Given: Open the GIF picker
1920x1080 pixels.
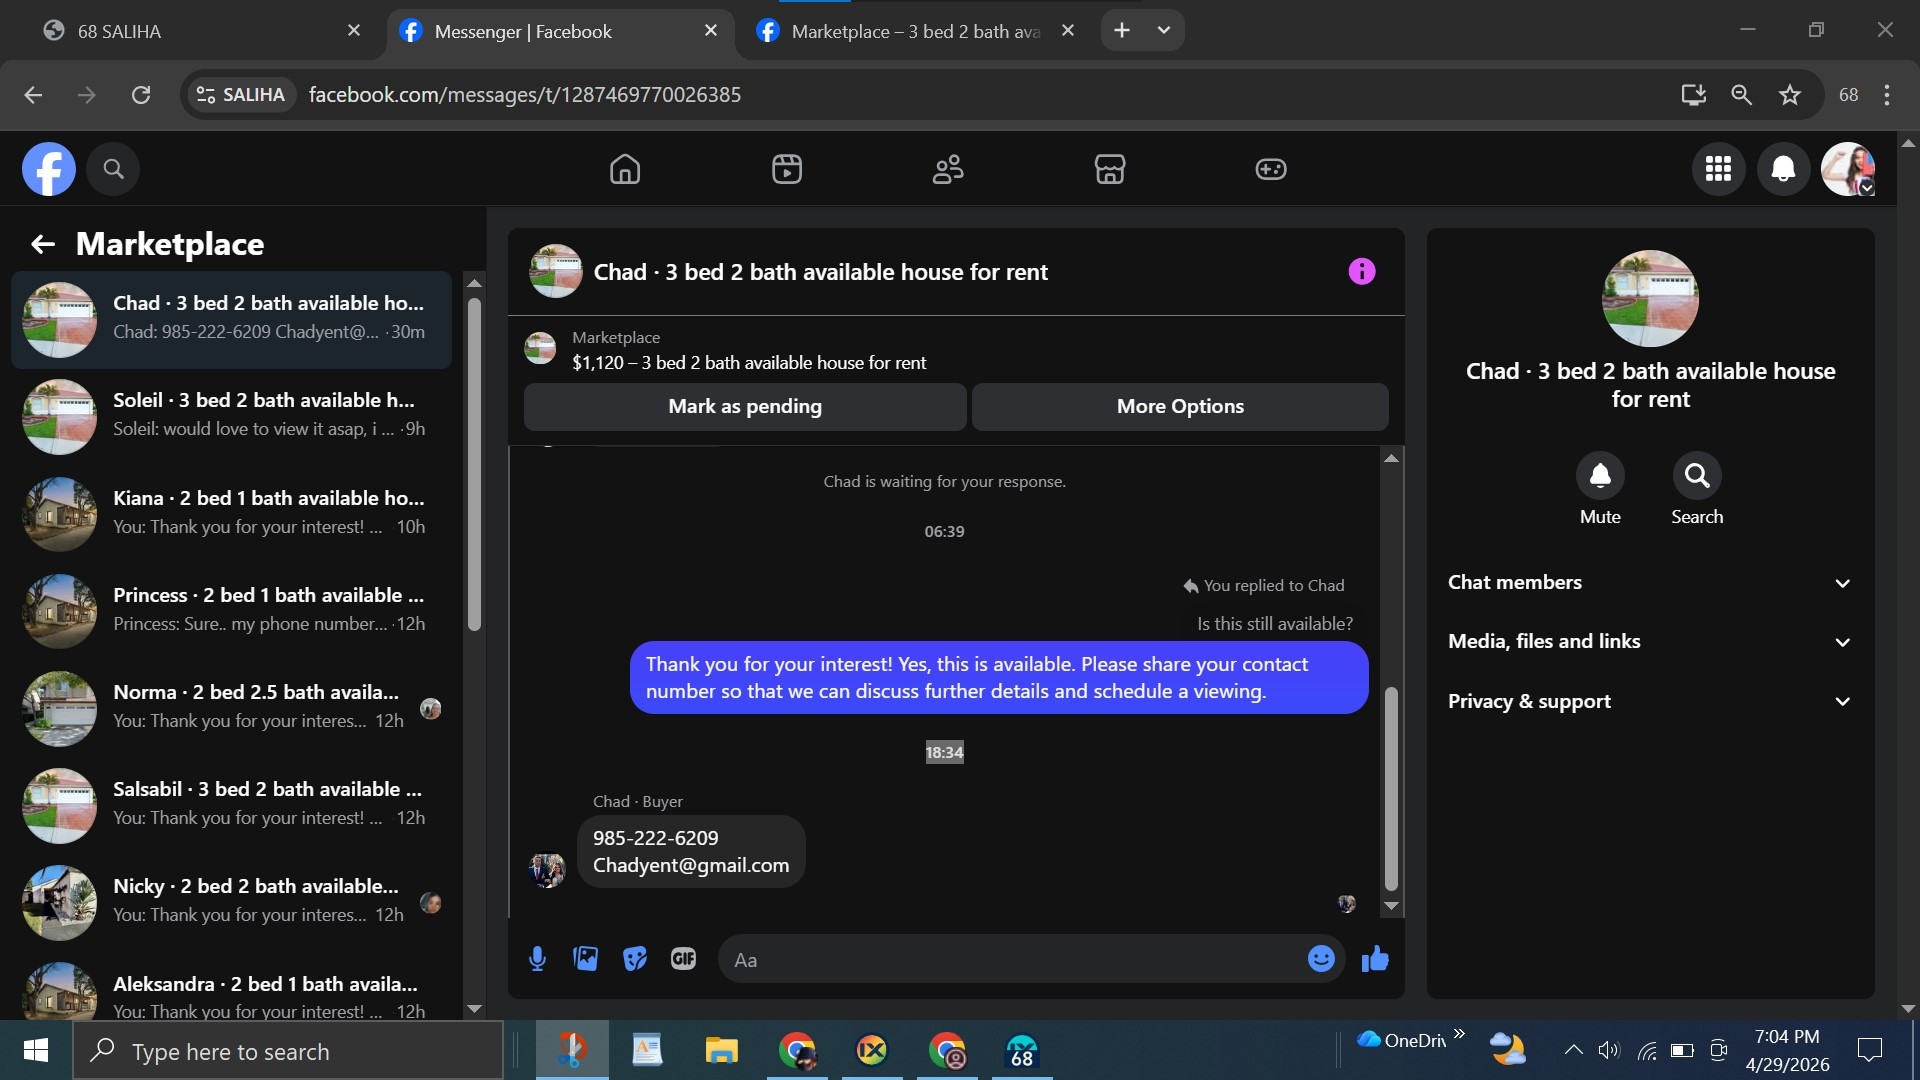Looking at the screenshot, I should point(683,959).
